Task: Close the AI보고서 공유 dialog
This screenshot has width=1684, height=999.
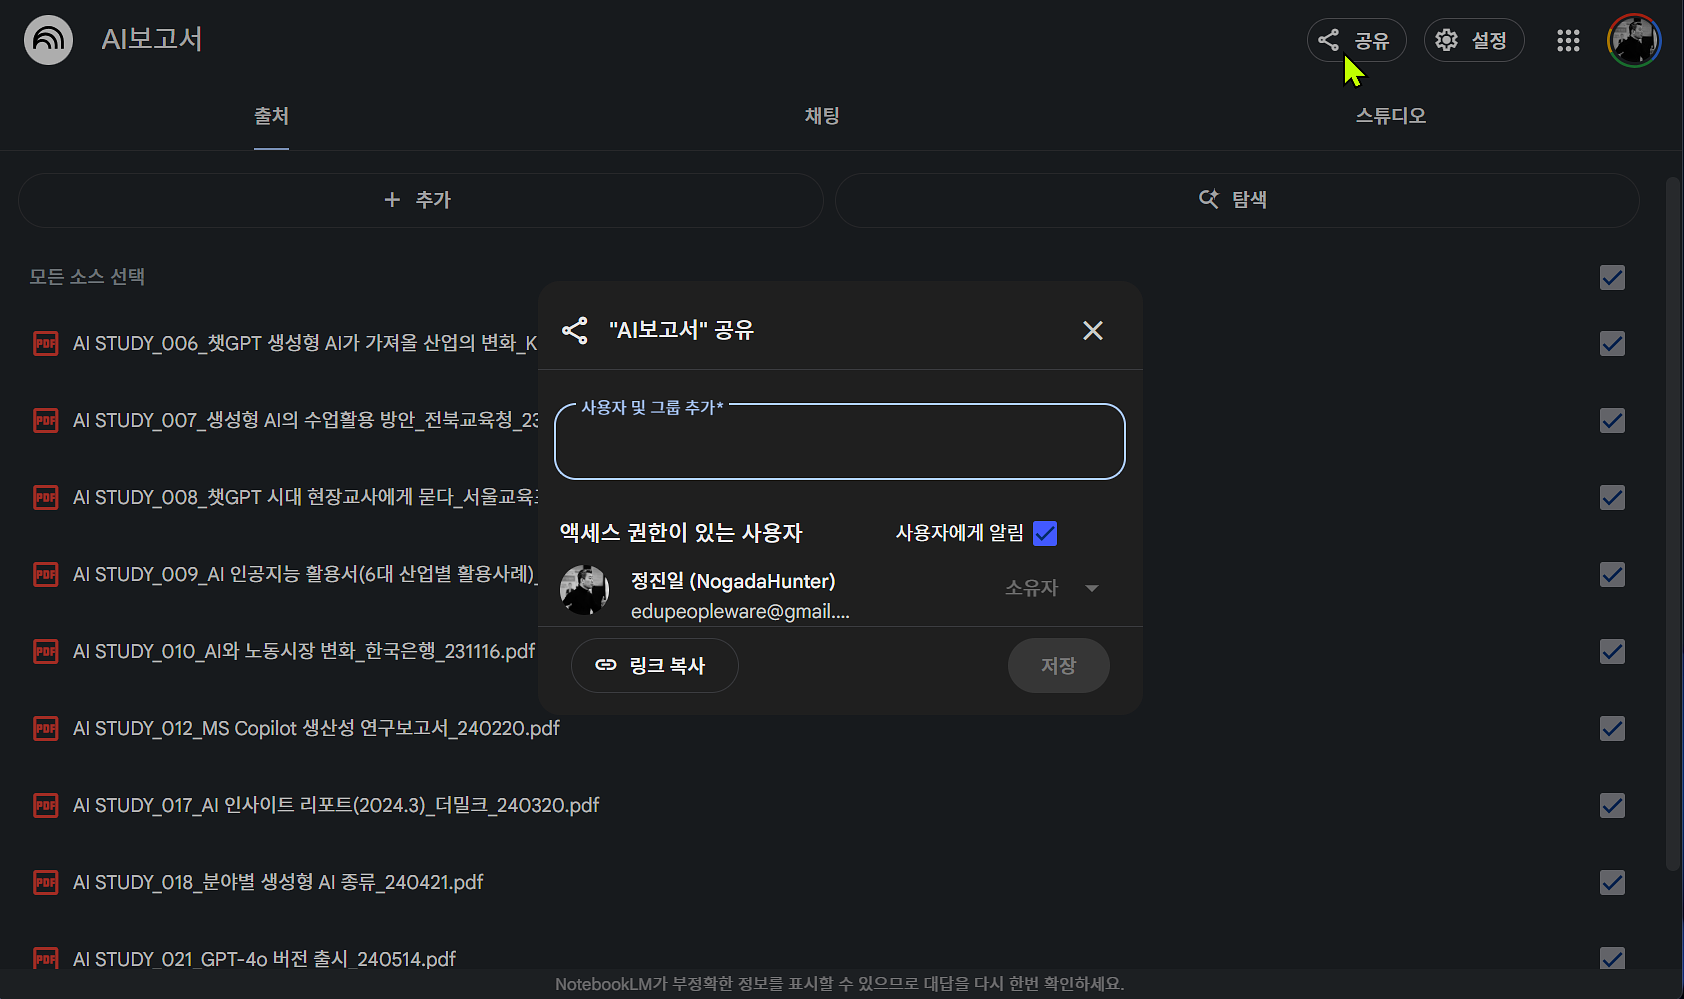Action: [1092, 330]
